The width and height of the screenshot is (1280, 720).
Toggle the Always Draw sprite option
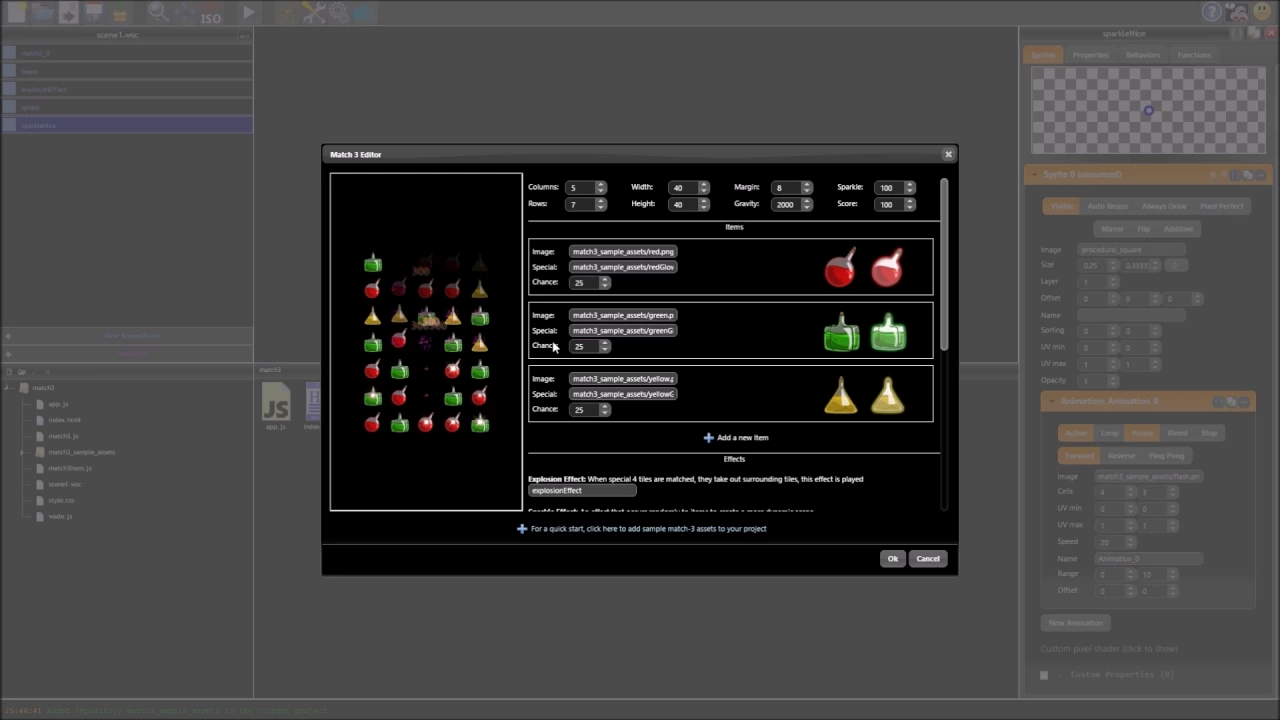tap(1164, 206)
